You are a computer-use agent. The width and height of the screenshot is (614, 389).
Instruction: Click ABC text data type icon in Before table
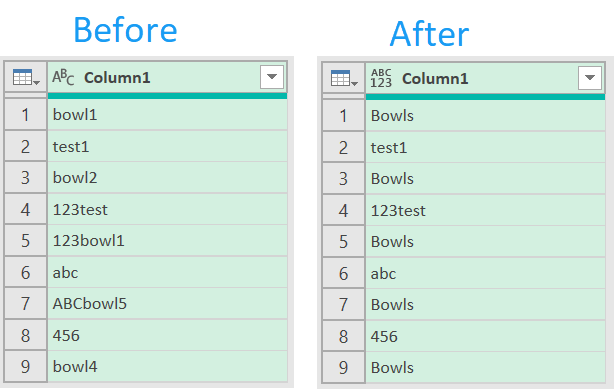[63, 77]
